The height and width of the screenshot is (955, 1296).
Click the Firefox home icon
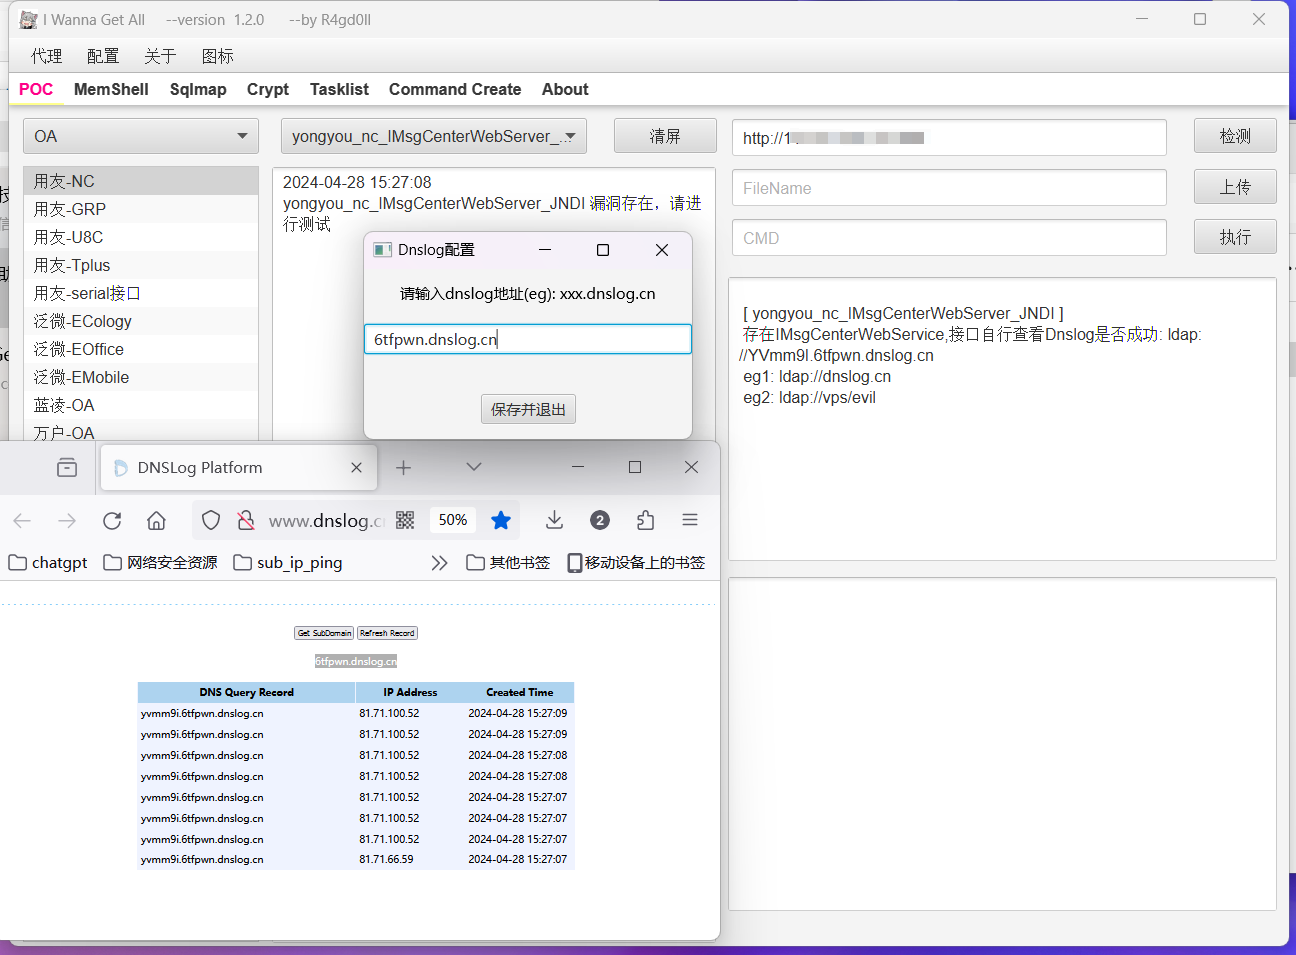coord(156,520)
